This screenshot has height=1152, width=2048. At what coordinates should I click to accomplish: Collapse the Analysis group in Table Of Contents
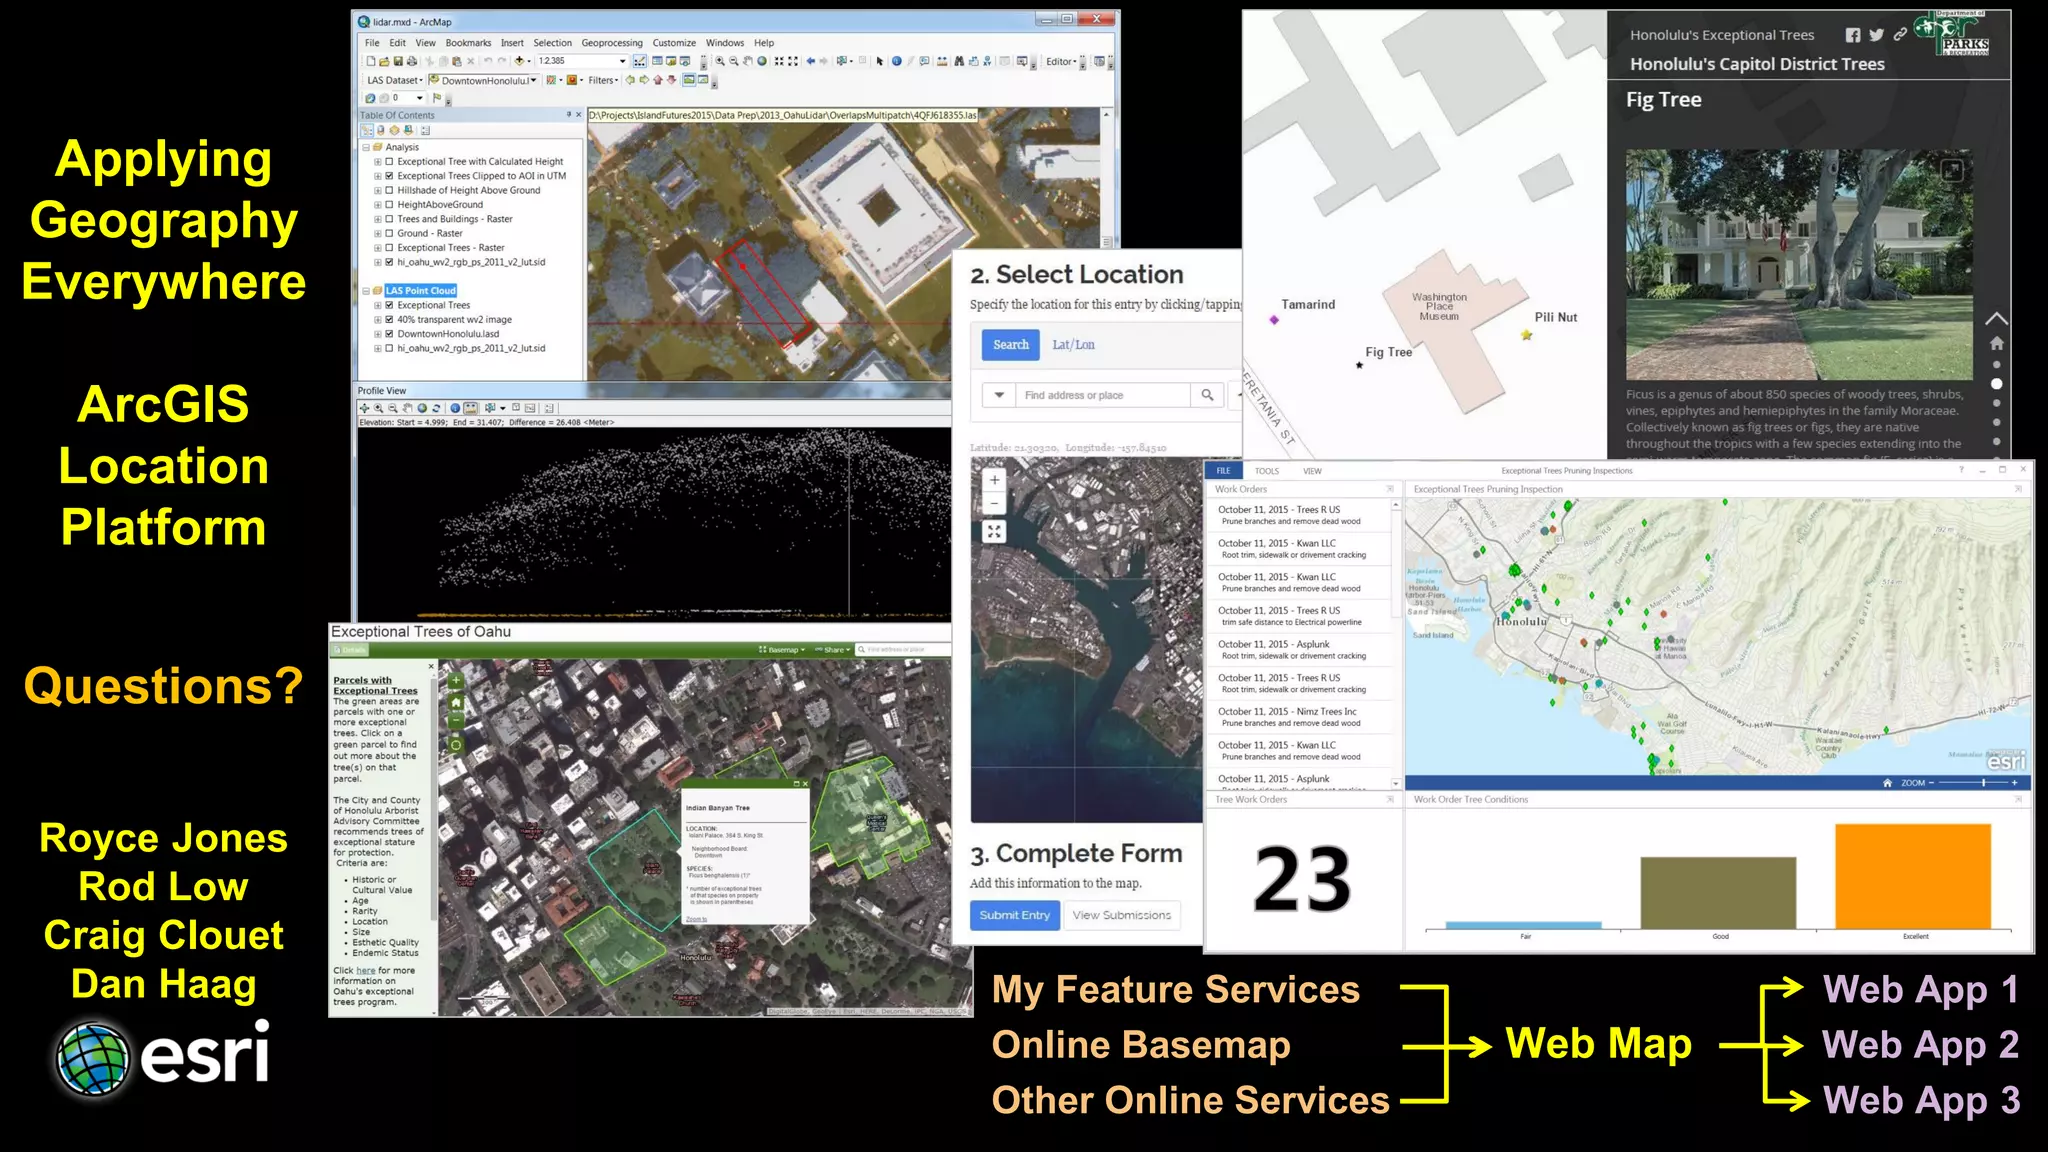coord(366,147)
